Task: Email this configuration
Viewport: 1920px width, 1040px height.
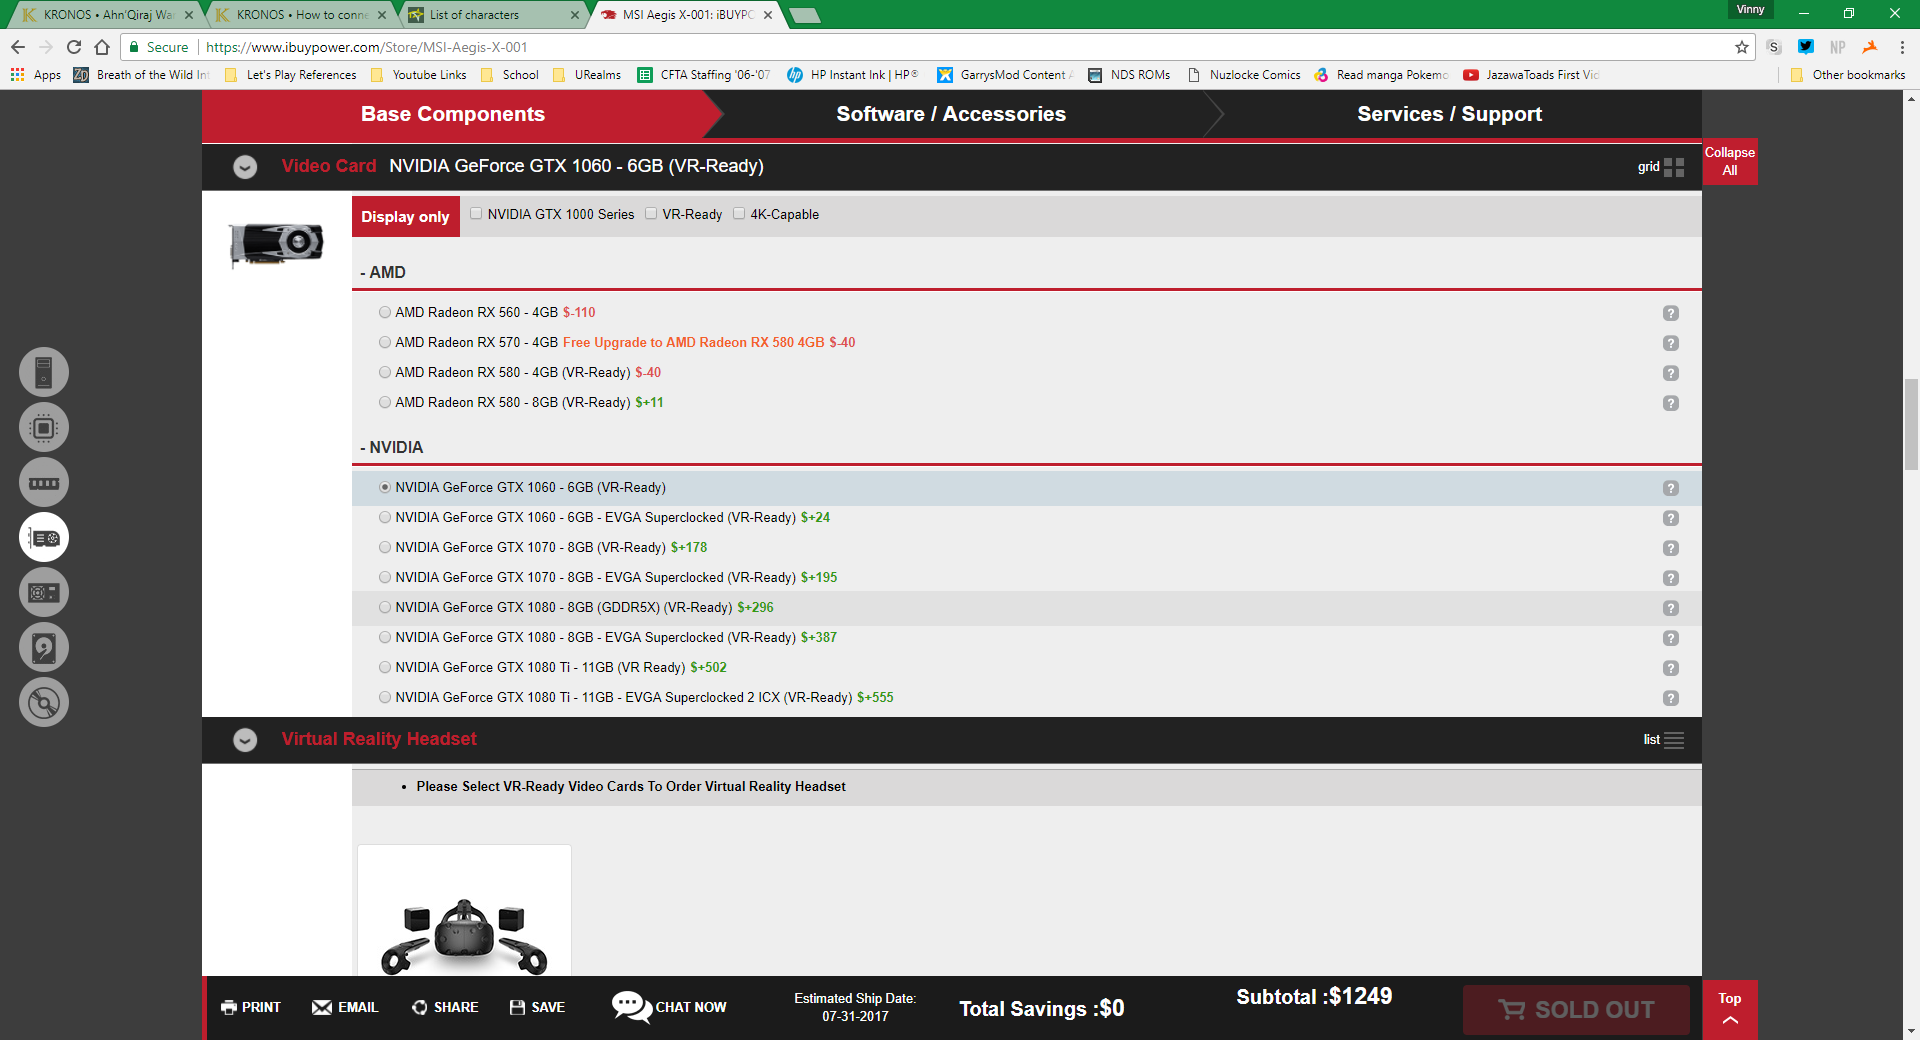Action: point(345,1007)
